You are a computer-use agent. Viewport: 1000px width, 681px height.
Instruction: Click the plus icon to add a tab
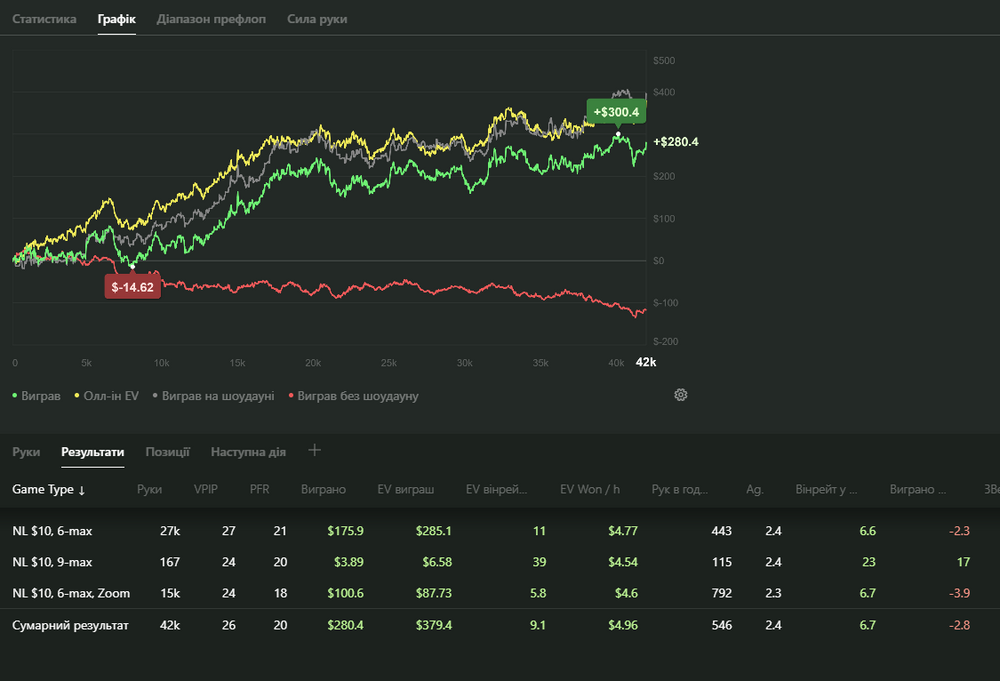click(314, 450)
